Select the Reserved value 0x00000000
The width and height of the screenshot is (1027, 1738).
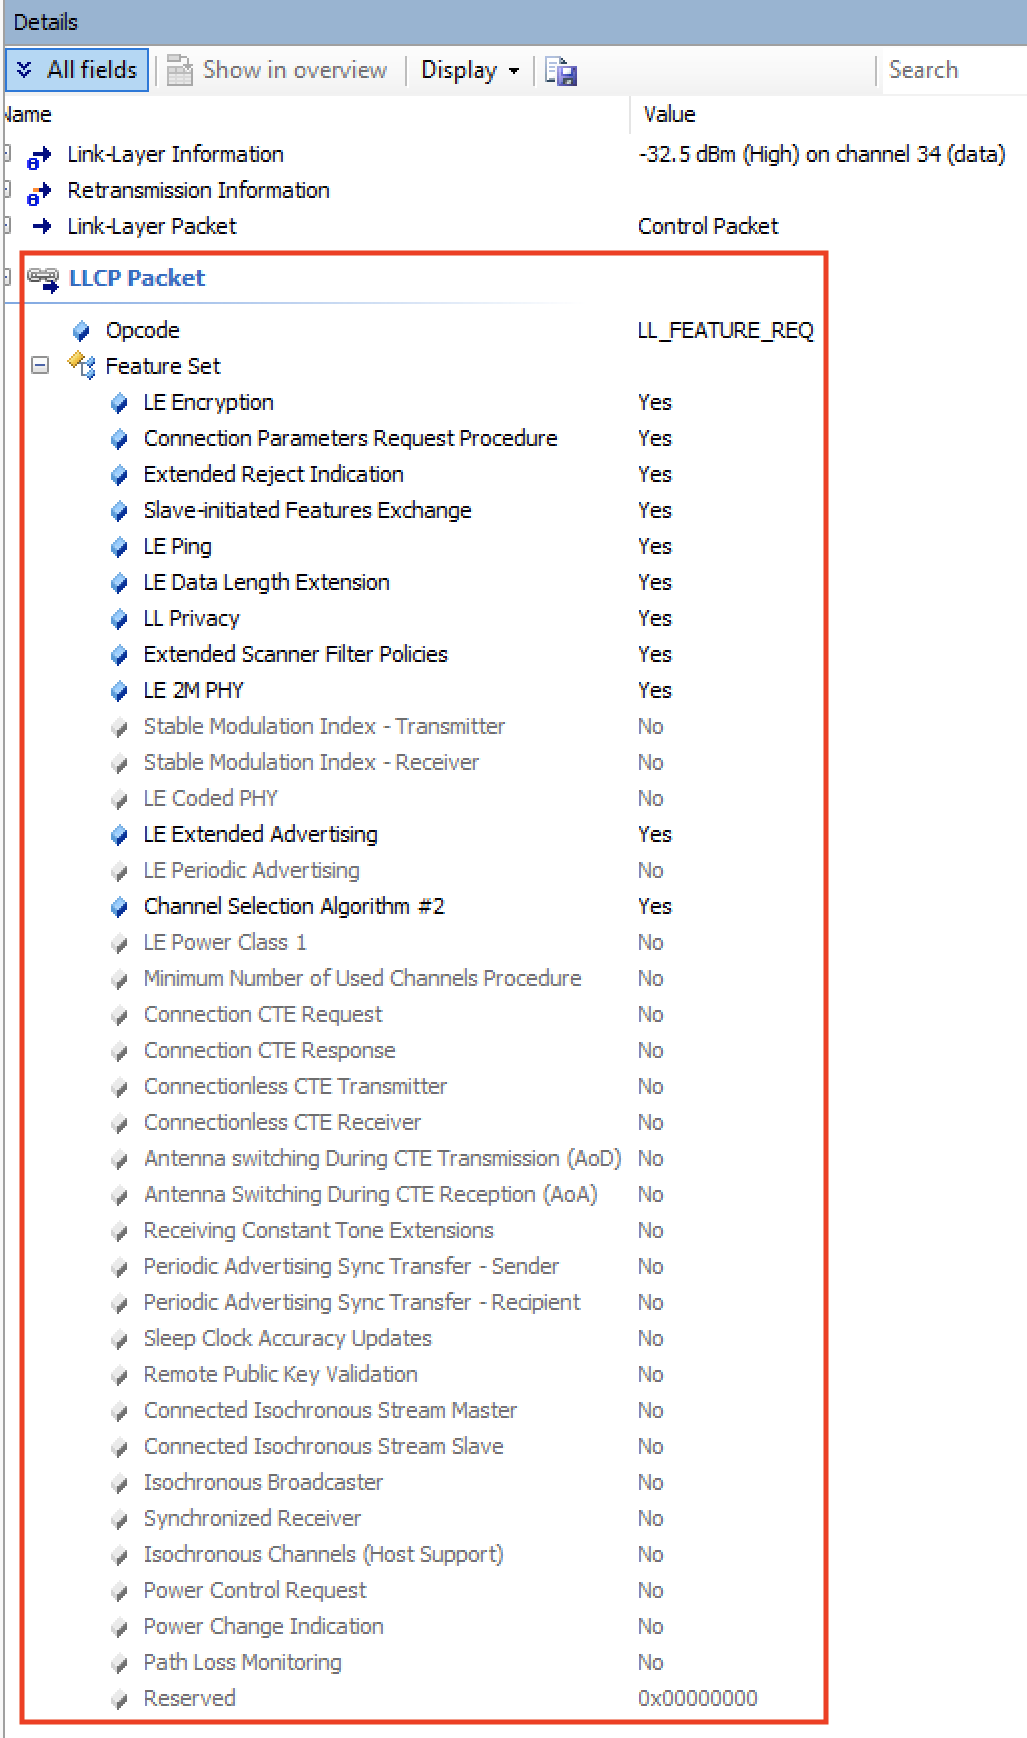click(x=698, y=1698)
